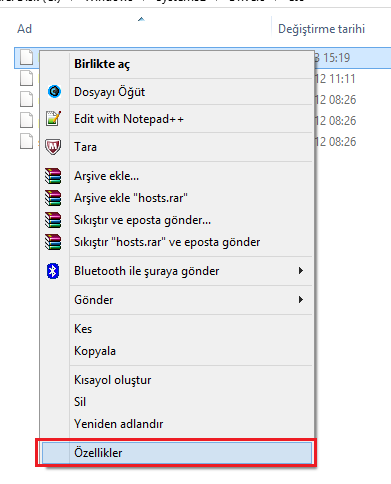391x484 pixels.
Task: Click the WinRAR icon beside Arşive ekle "hosts.rar"
Action: (53, 198)
